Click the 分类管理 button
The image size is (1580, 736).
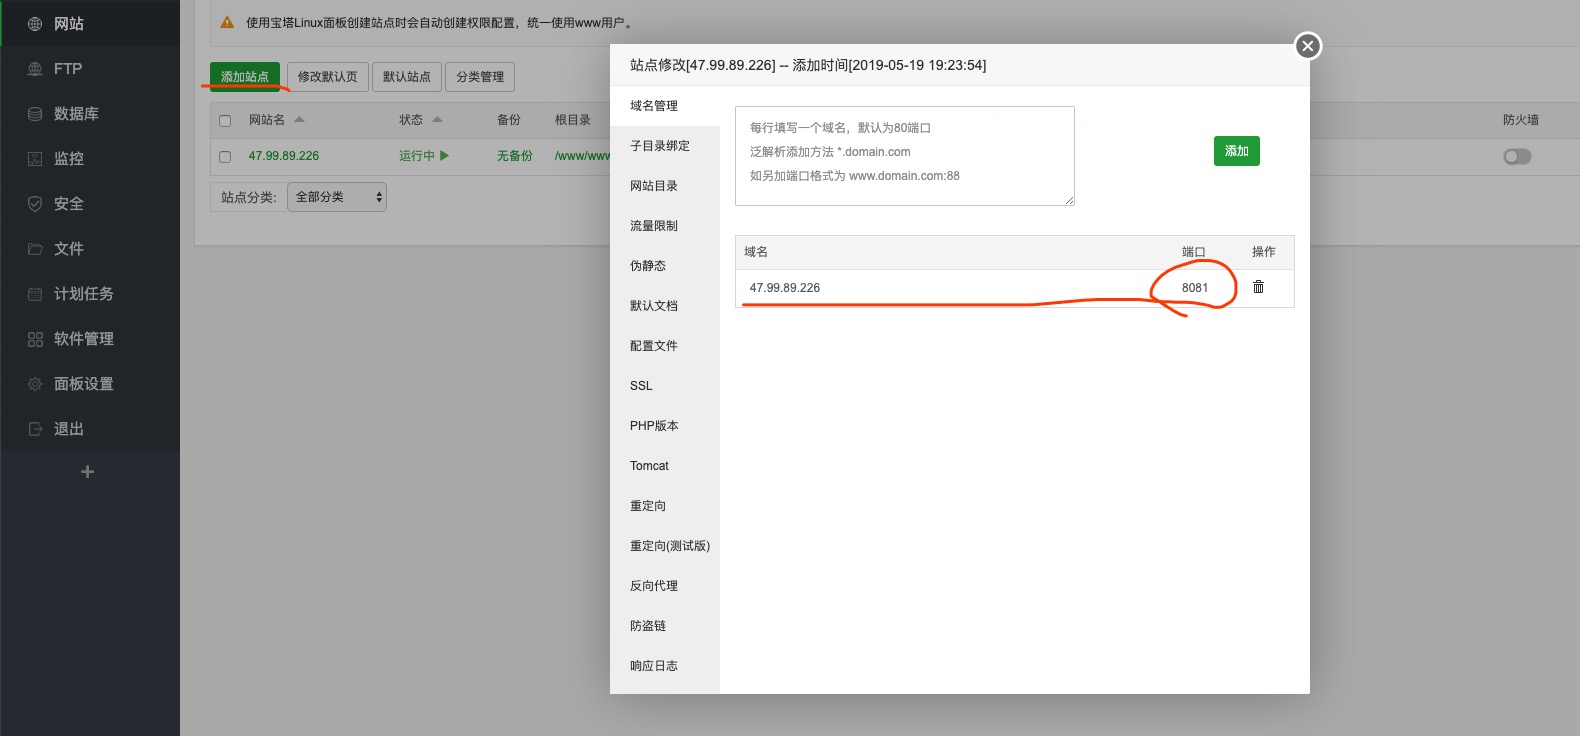(480, 77)
